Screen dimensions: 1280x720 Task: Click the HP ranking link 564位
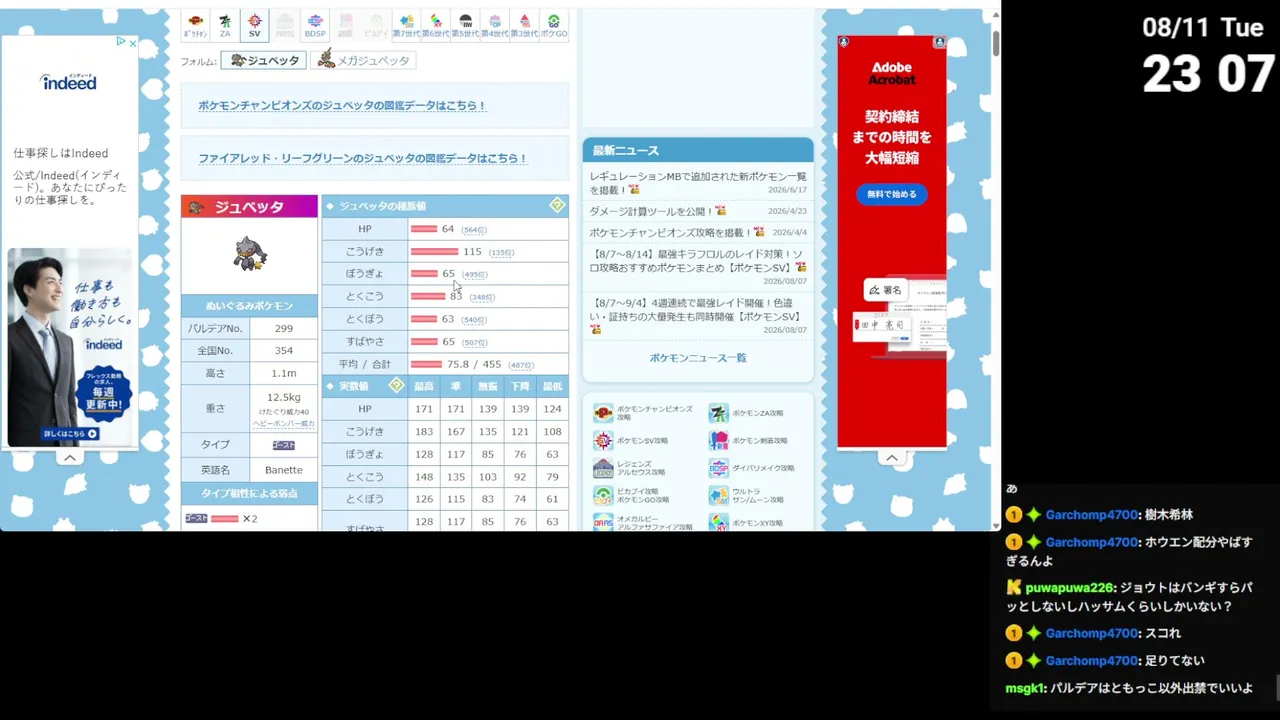tap(474, 230)
